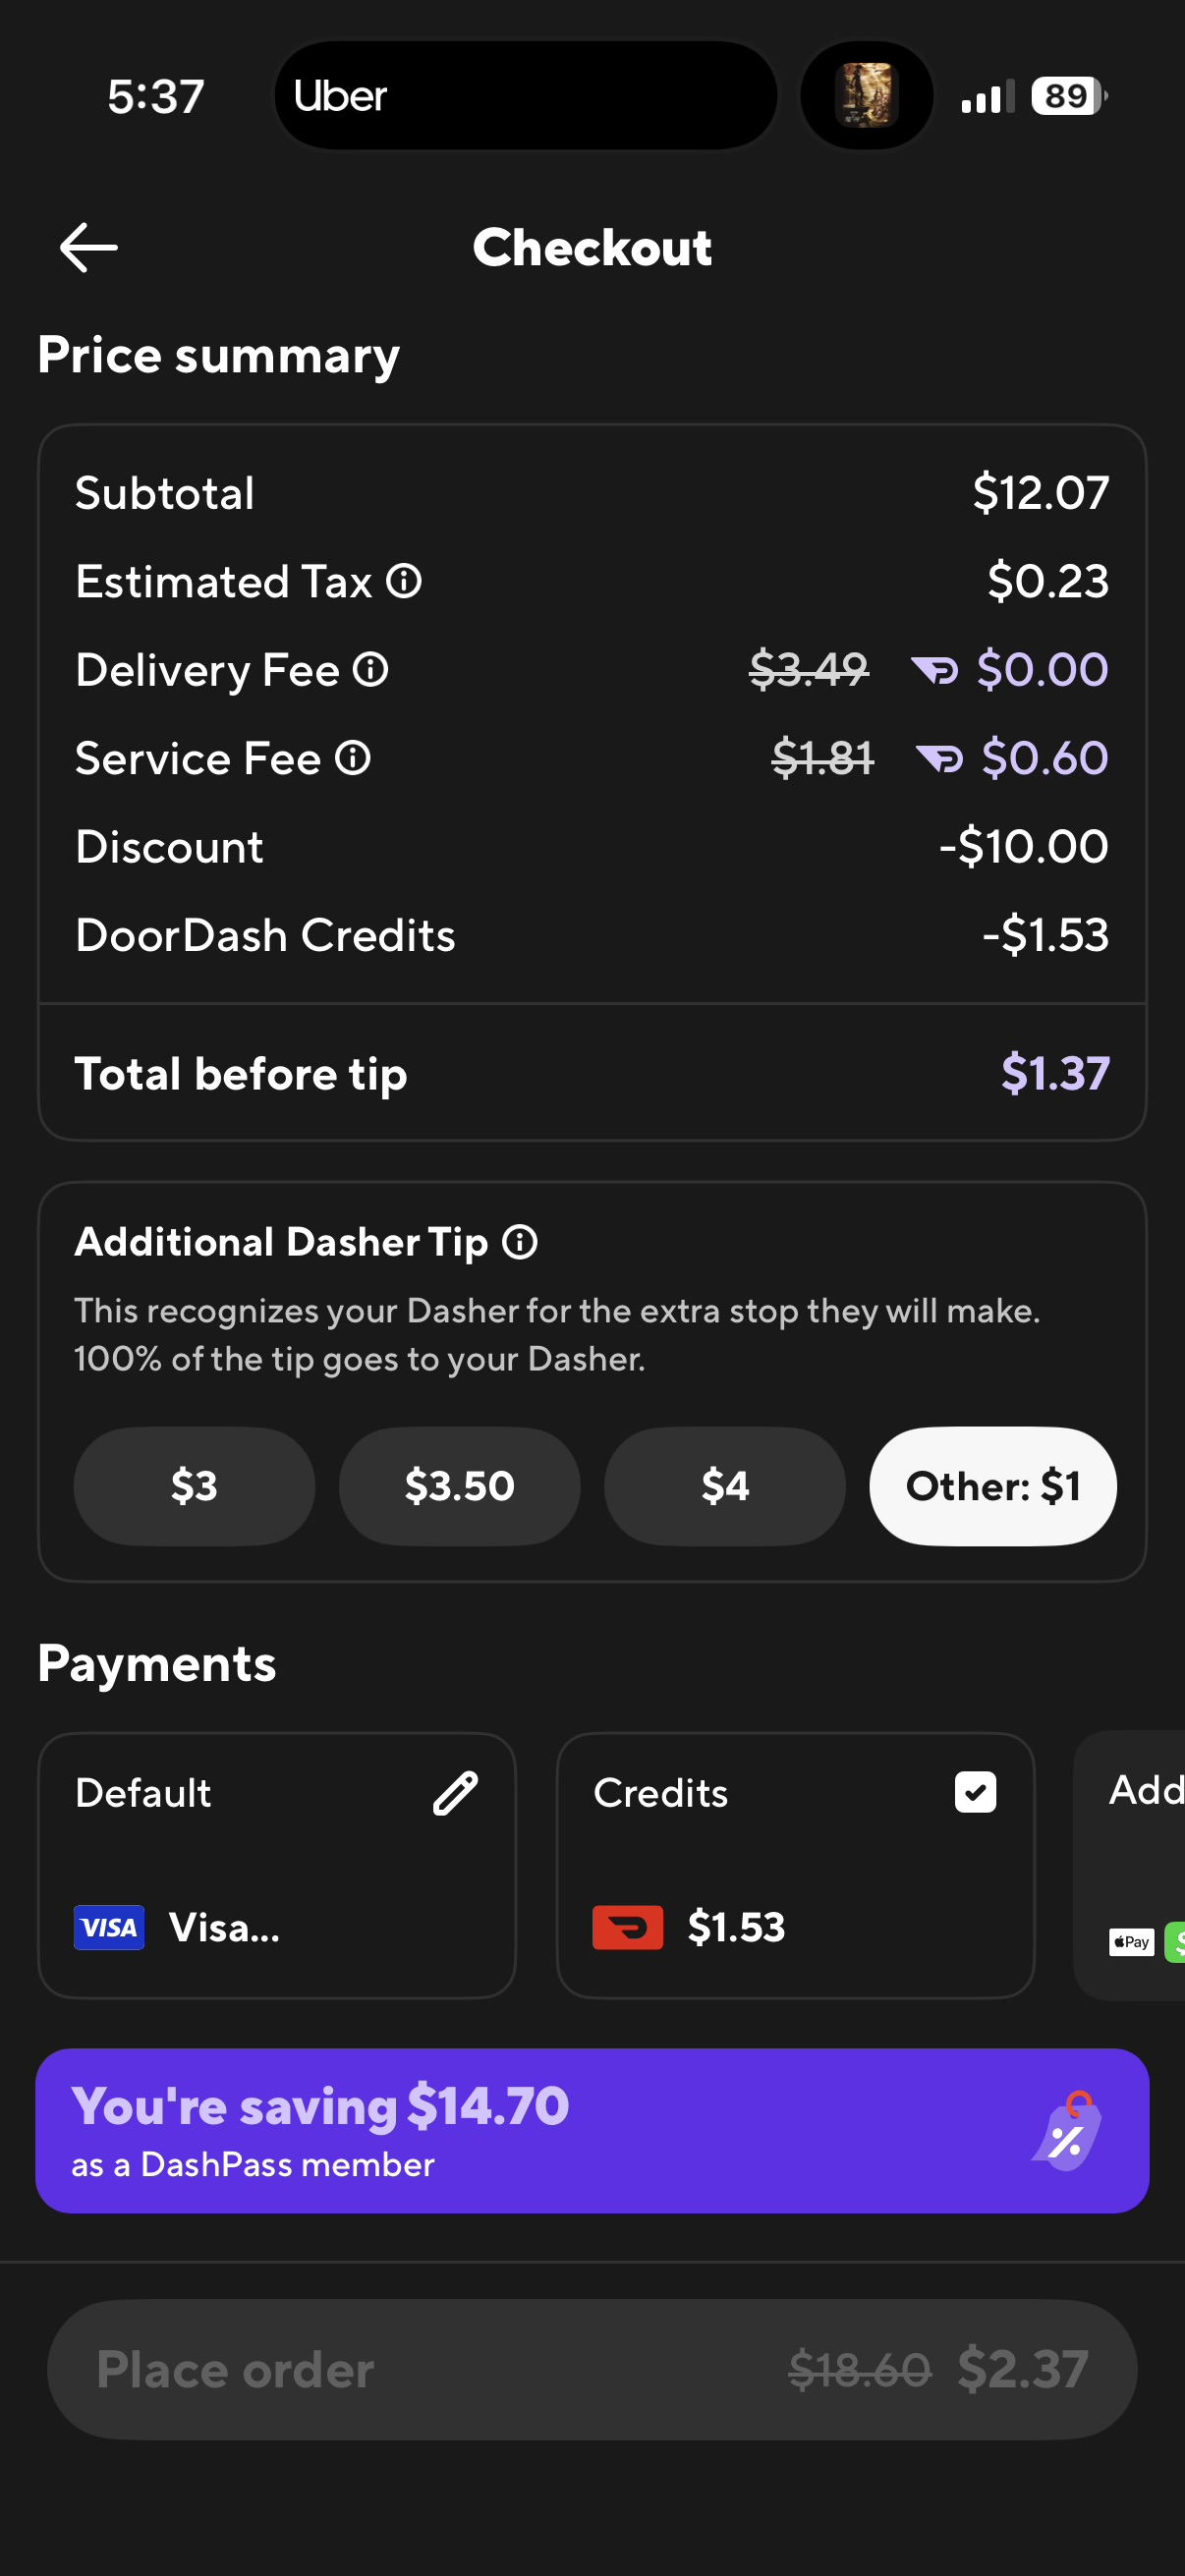Tap the Apple Pay payment icon
Screen dimensions: 1185x2576
(1131, 1942)
